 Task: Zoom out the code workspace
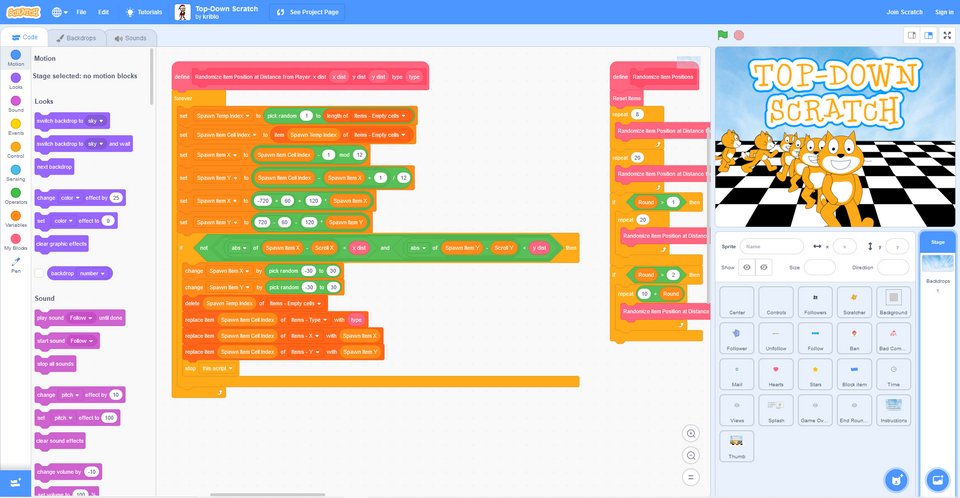691,456
